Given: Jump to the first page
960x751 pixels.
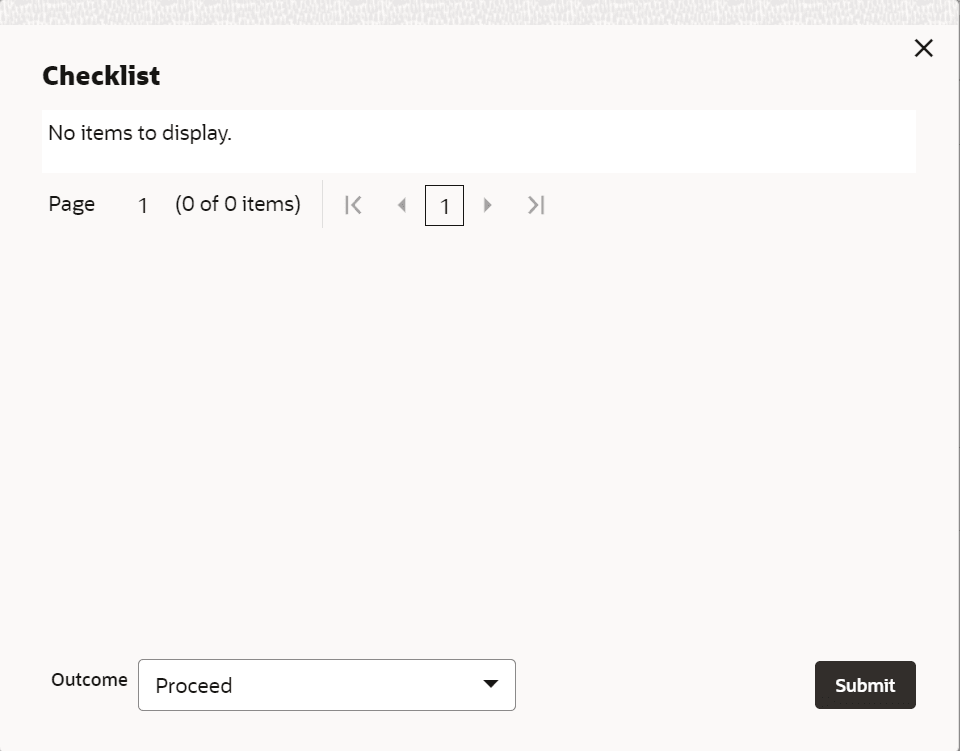Looking at the screenshot, I should 353,205.
